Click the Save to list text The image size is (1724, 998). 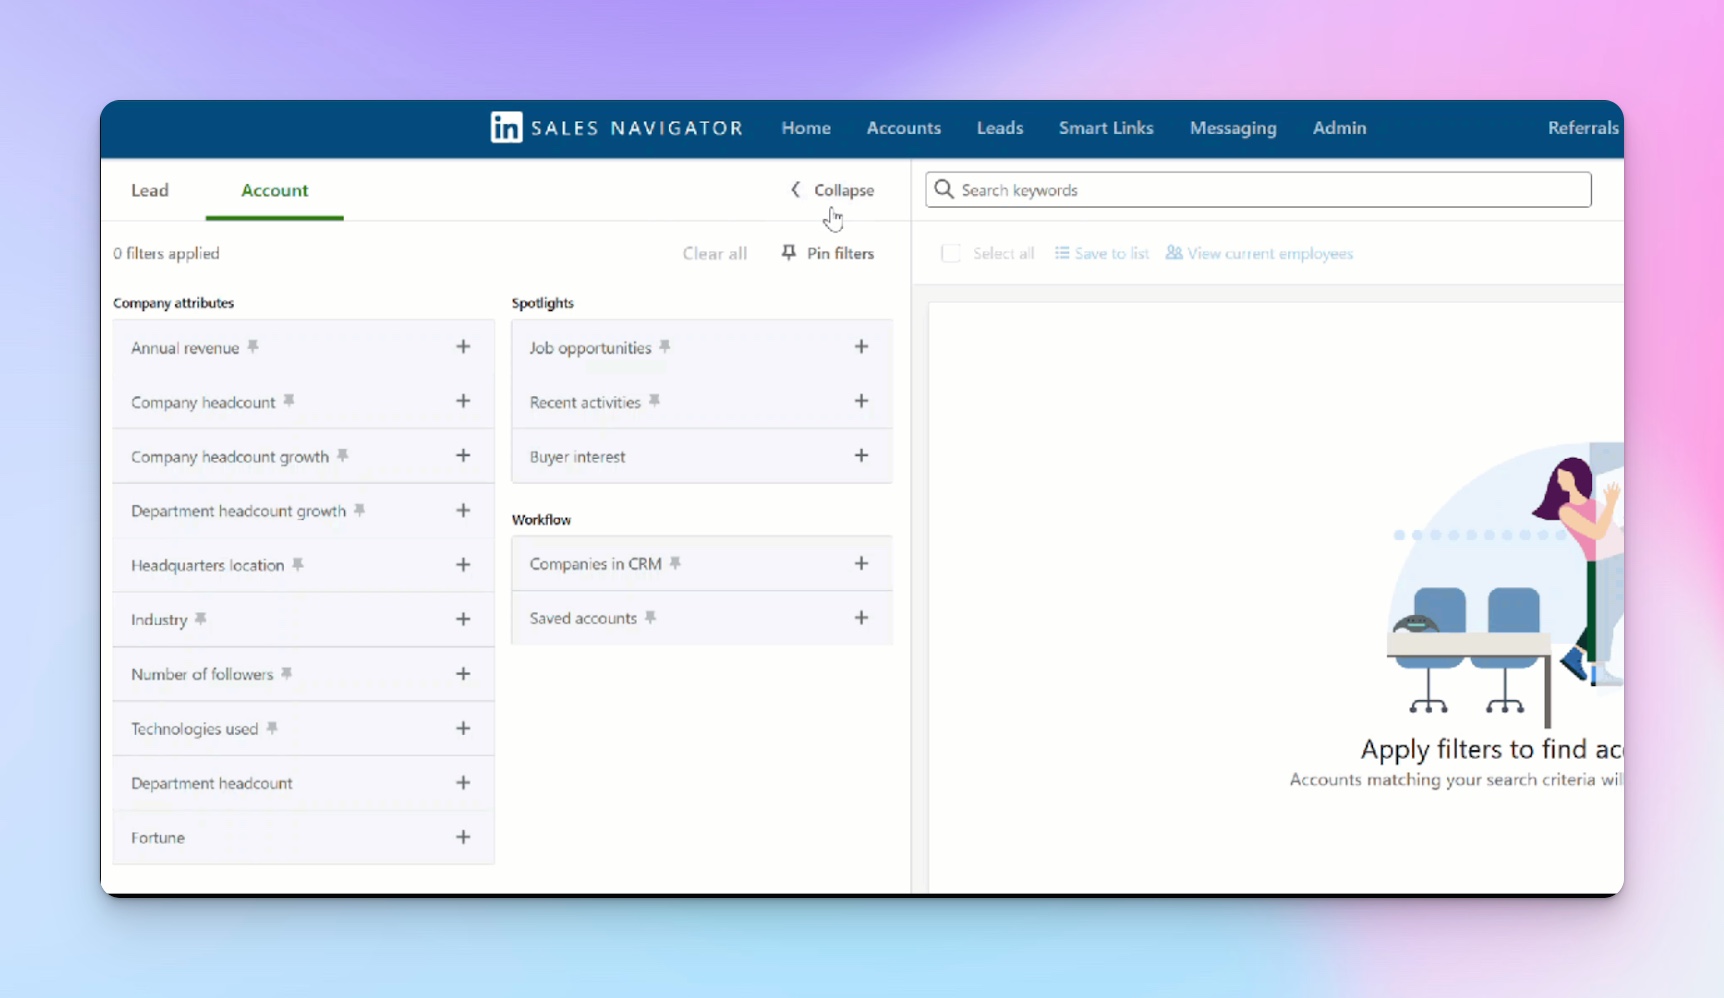point(1112,253)
